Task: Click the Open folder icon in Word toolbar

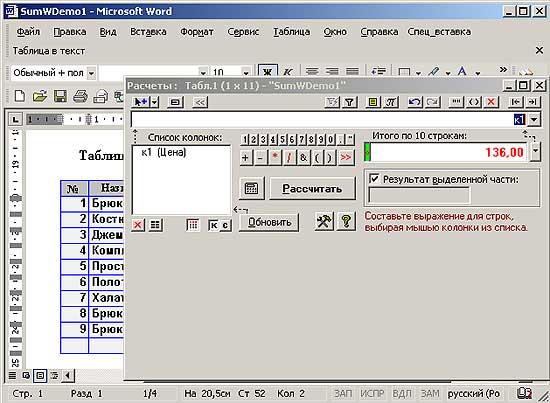Action: [40, 96]
